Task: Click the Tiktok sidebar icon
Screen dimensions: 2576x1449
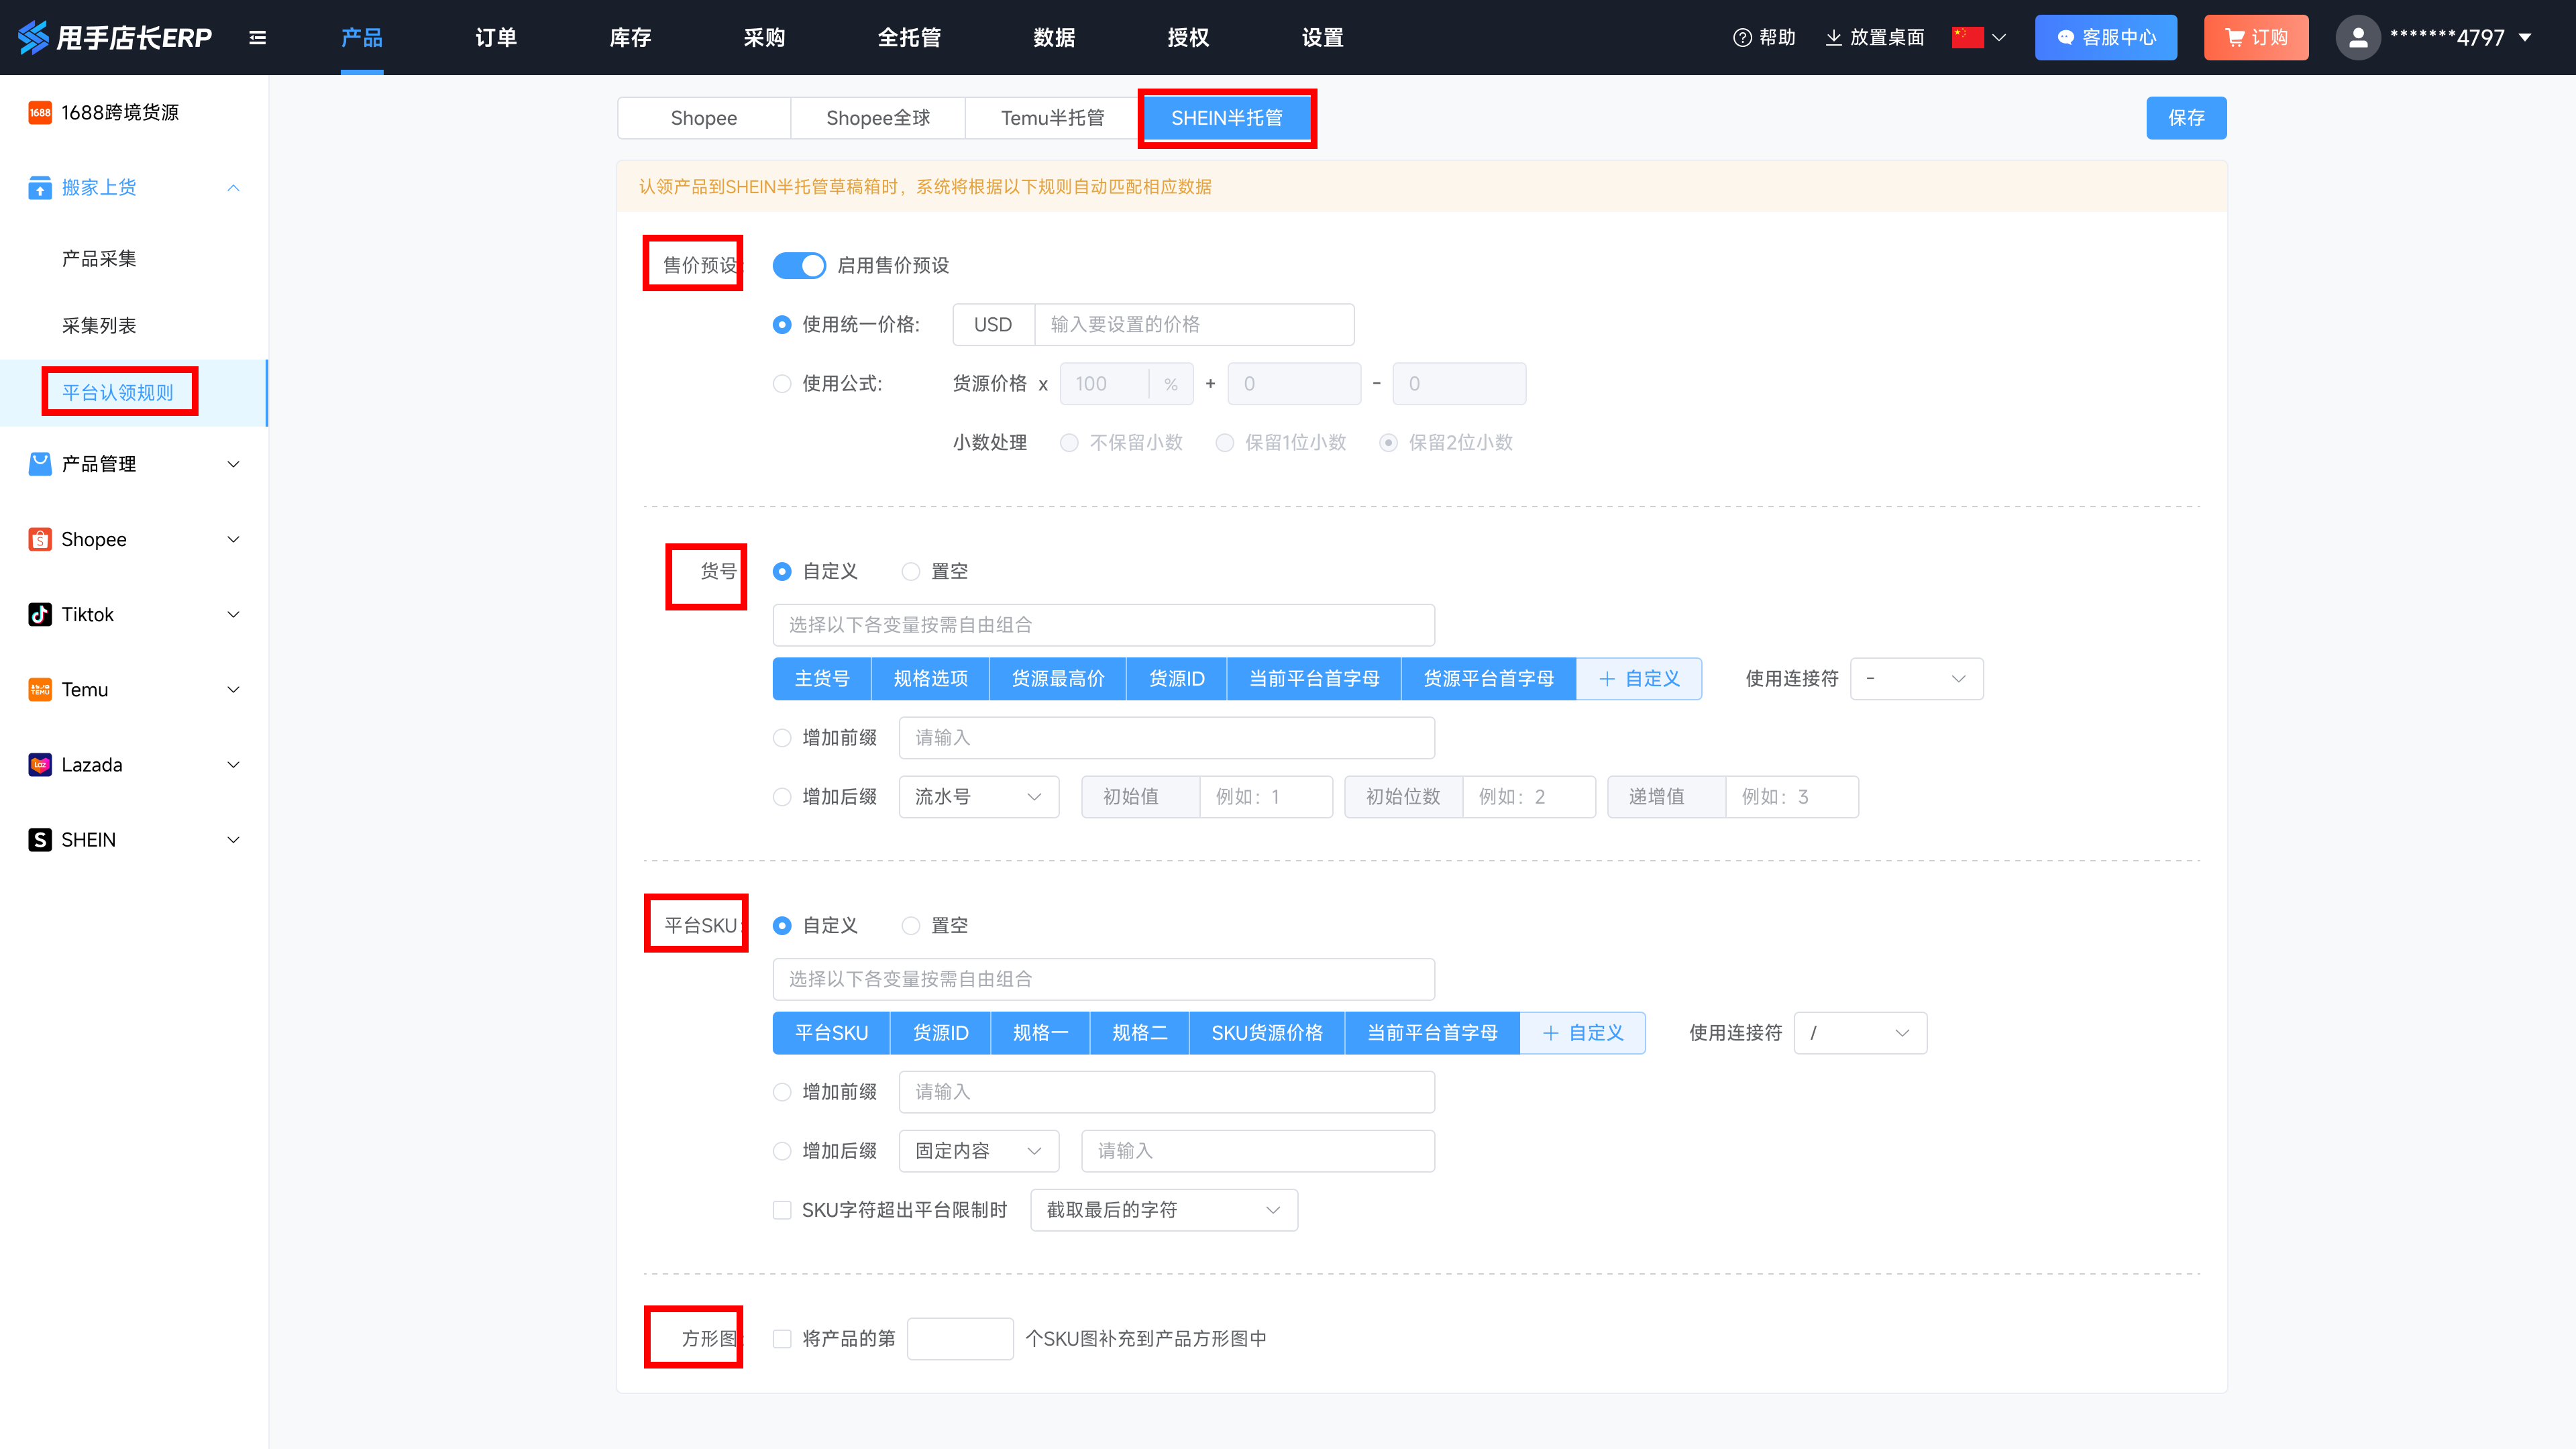Action: click(40, 614)
